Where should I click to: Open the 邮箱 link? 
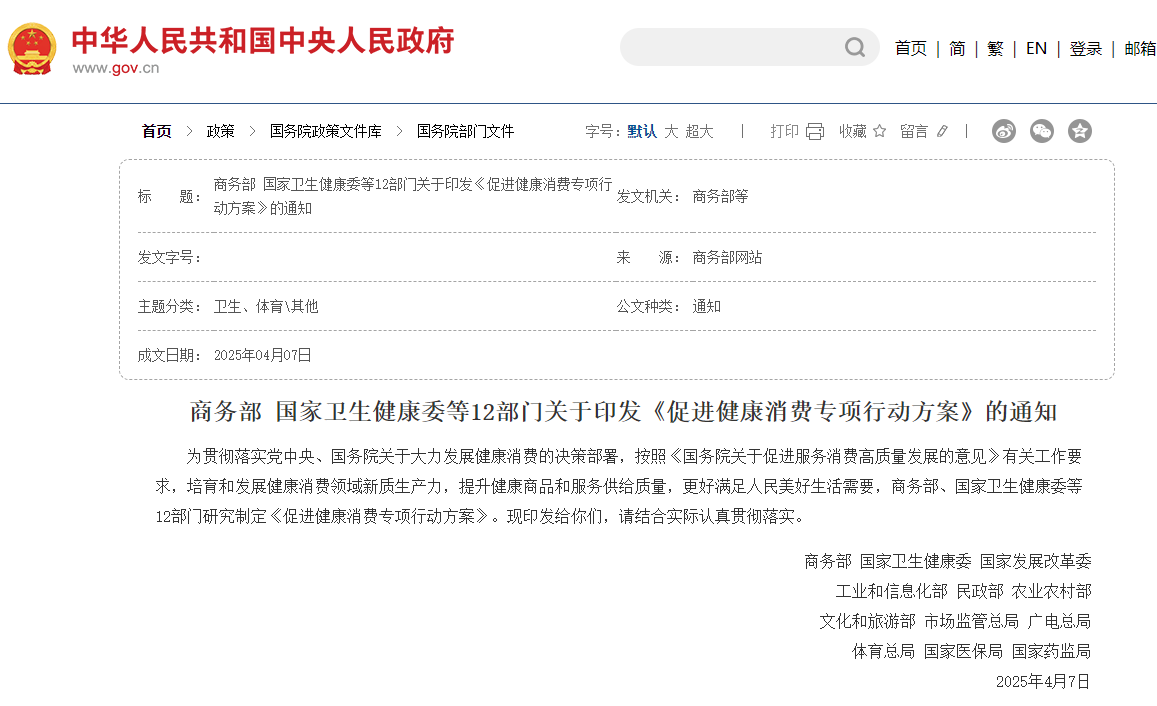[x=1139, y=47]
